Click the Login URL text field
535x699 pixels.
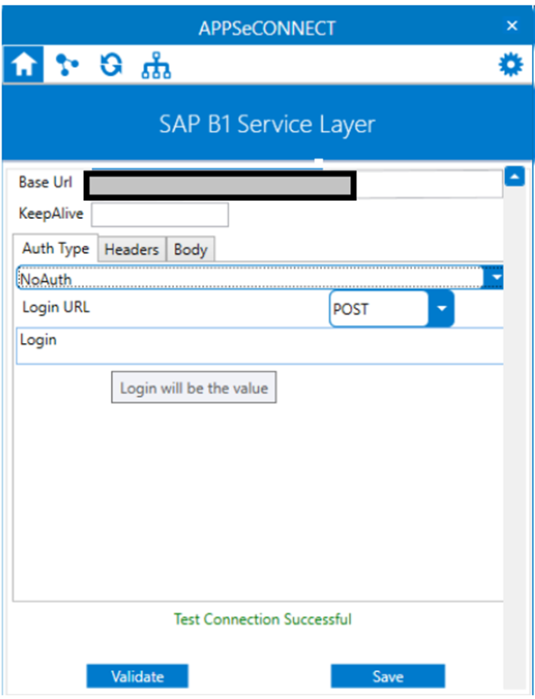260,346
